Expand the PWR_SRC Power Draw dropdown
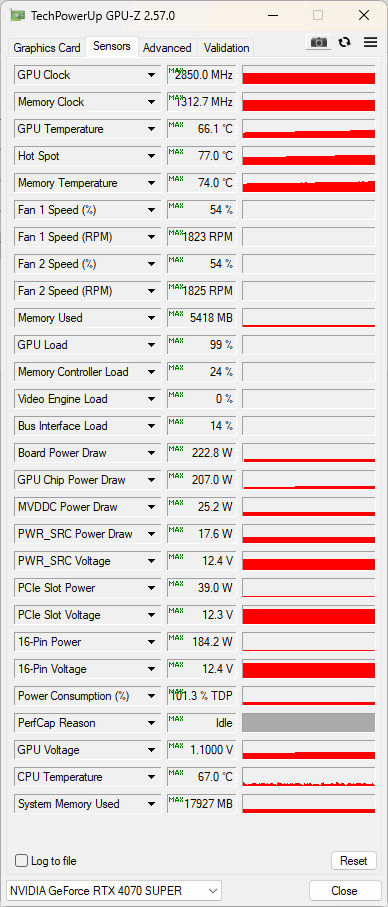Image resolution: width=388 pixels, height=907 pixels. point(151,534)
